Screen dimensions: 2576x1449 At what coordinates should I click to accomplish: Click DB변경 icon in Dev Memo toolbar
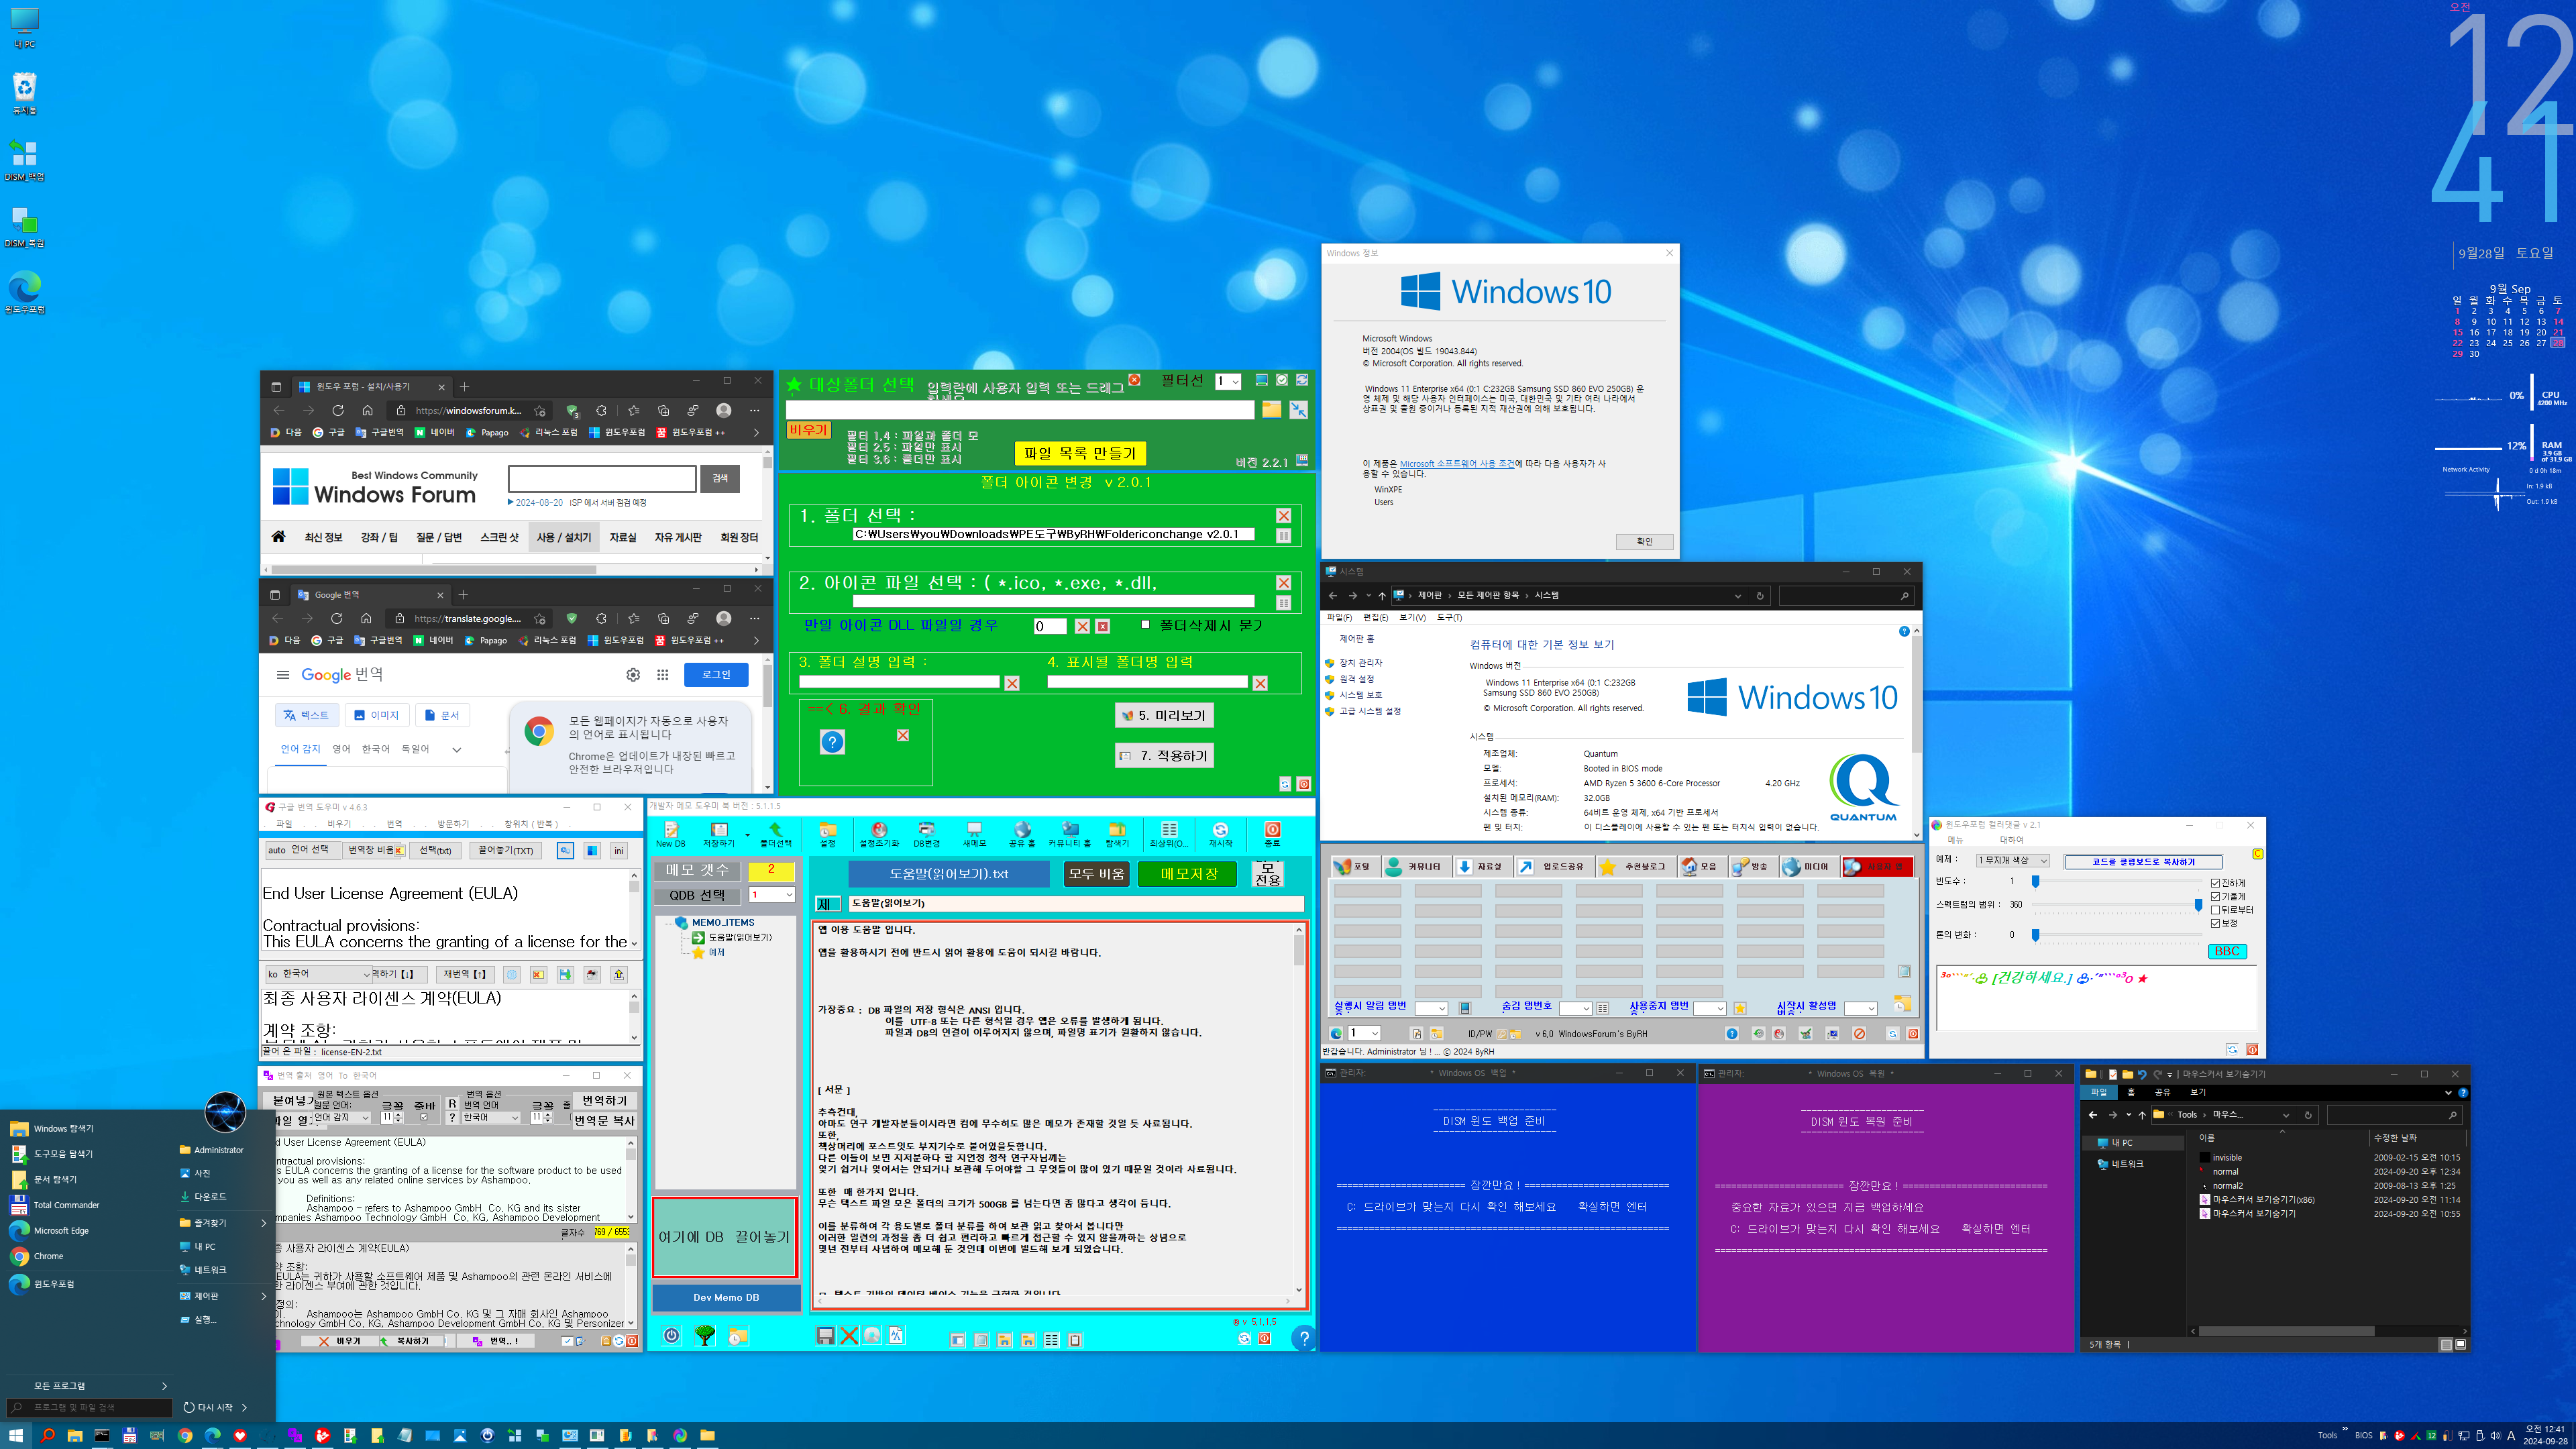point(926,833)
